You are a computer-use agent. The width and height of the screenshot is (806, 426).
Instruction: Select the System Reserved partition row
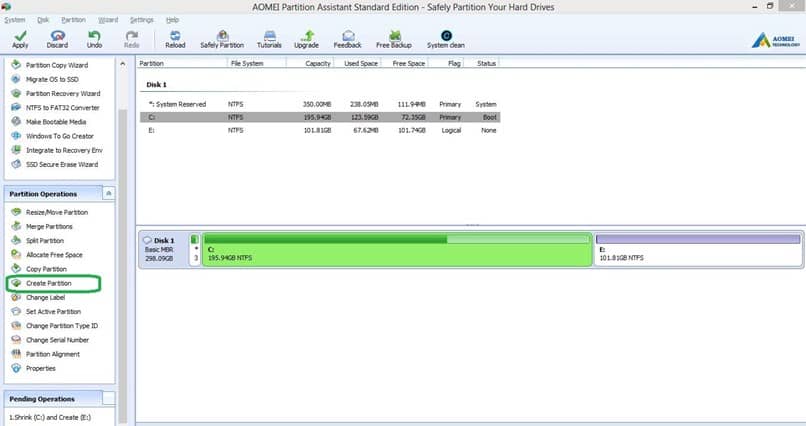[x=320, y=104]
